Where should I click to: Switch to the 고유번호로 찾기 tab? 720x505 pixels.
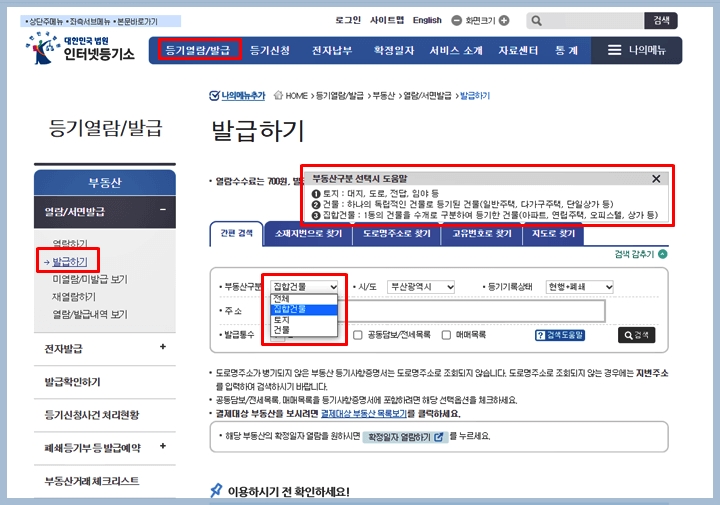click(482, 234)
